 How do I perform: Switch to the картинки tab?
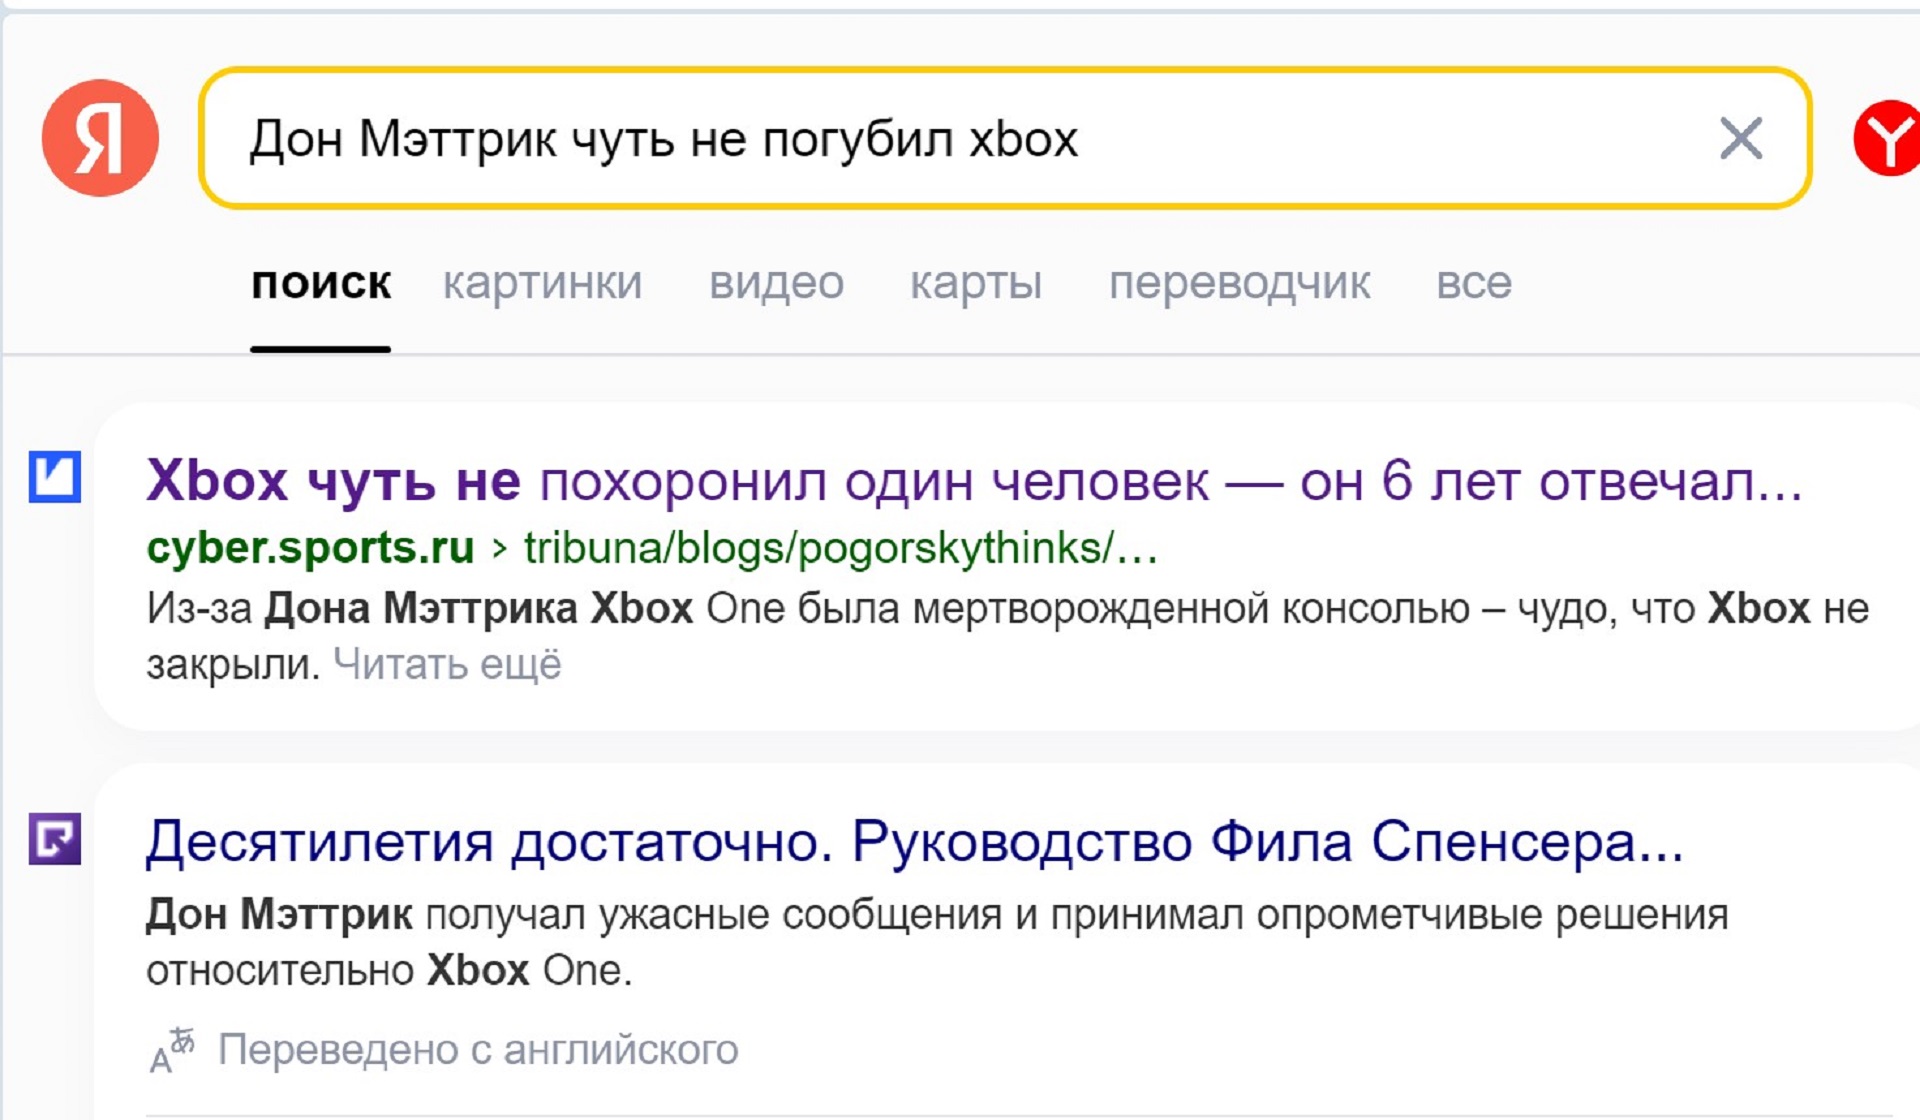click(x=542, y=284)
